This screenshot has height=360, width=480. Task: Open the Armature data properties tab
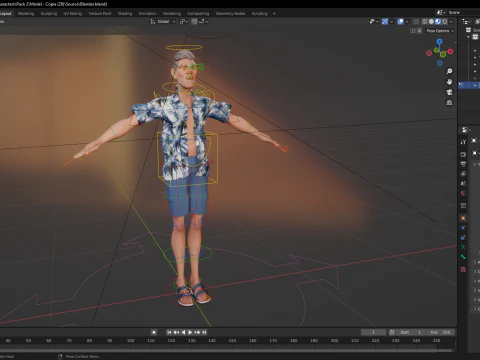point(463,247)
